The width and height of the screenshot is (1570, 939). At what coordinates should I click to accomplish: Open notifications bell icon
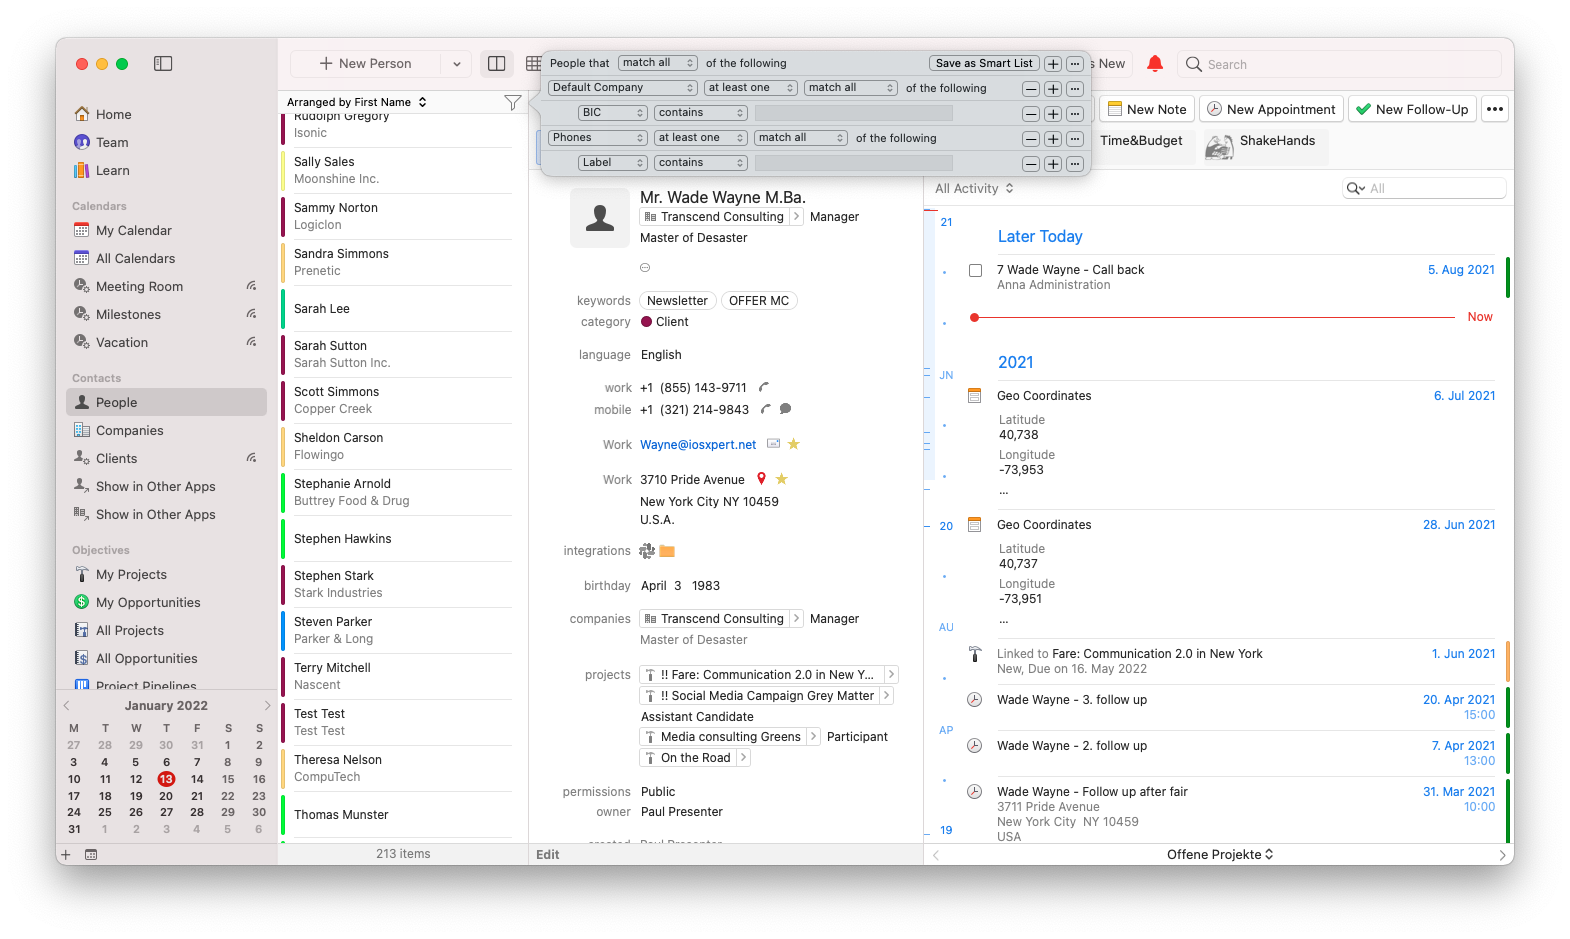click(x=1155, y=64)
